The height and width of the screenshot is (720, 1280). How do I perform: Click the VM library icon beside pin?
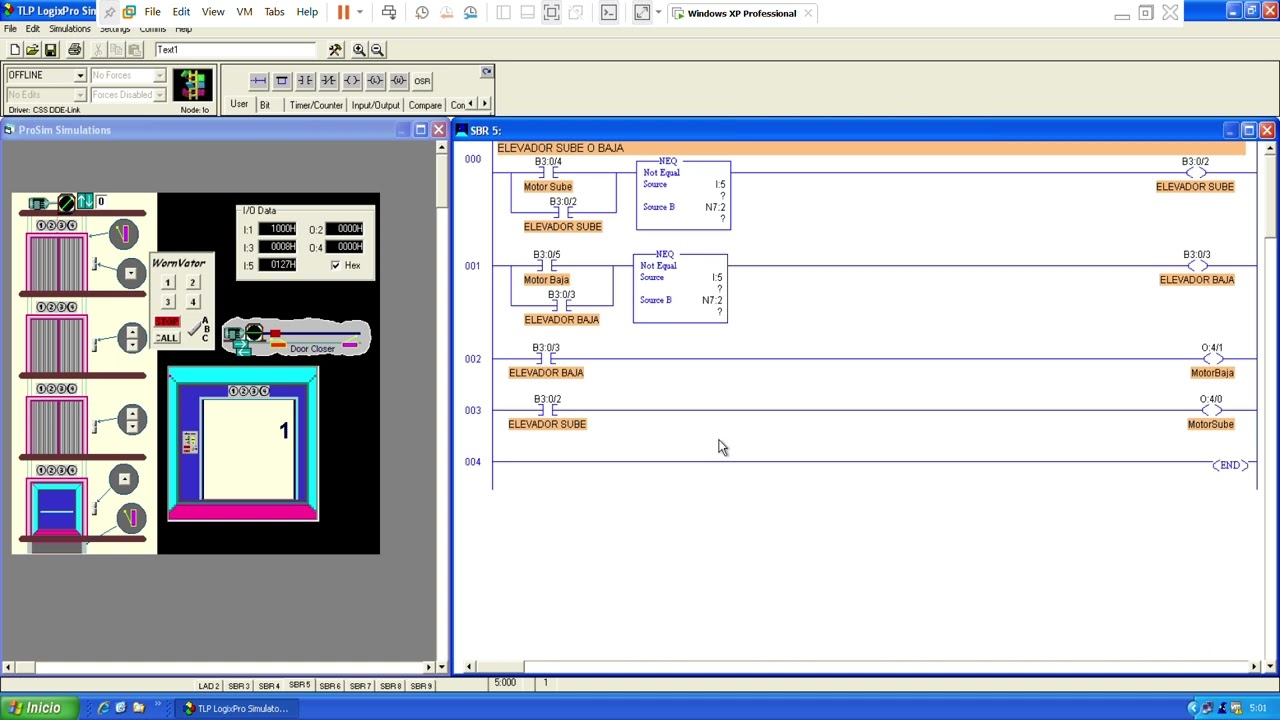[129, 13]
